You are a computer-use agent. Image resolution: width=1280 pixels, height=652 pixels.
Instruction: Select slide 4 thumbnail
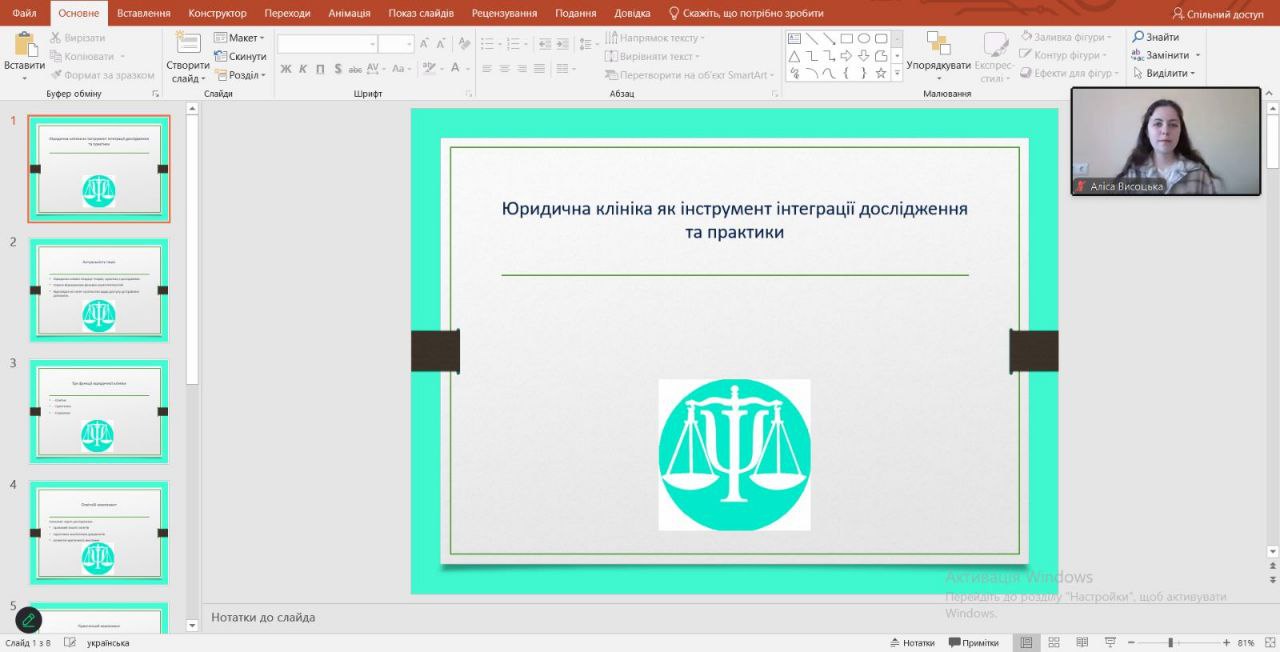coord(99,533)
